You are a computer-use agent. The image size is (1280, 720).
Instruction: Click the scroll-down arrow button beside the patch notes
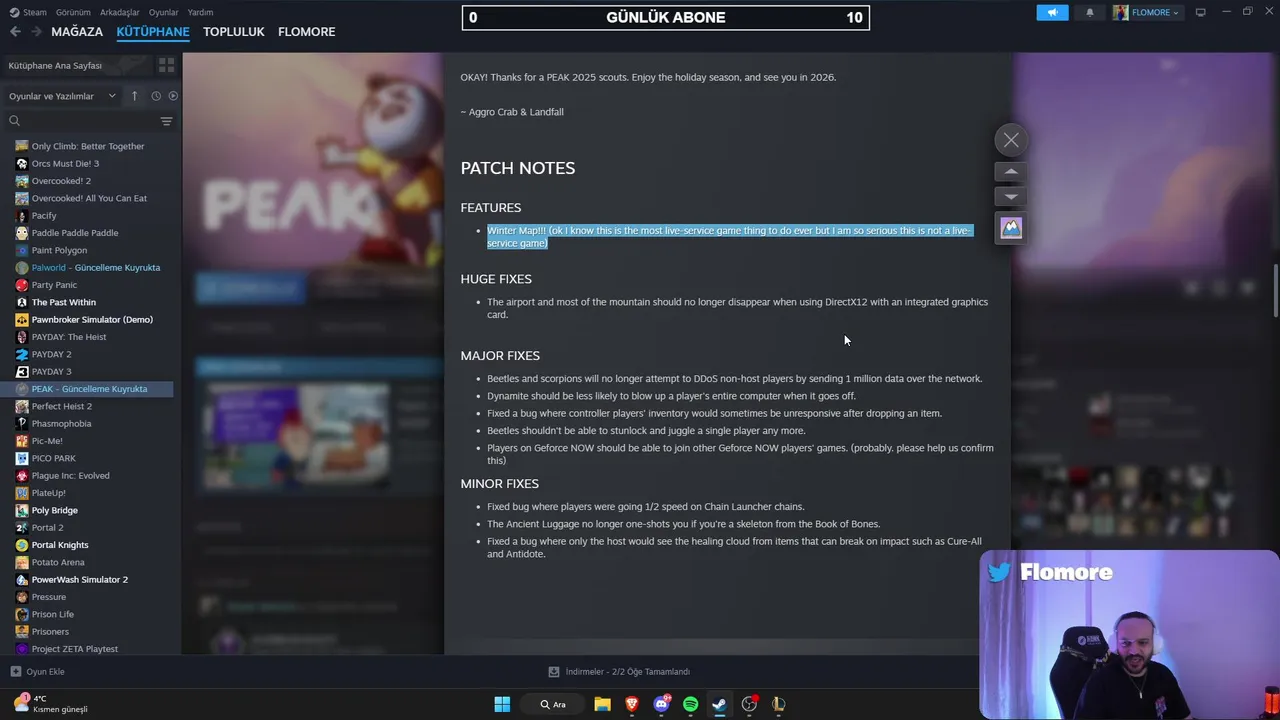point(1011,197)
